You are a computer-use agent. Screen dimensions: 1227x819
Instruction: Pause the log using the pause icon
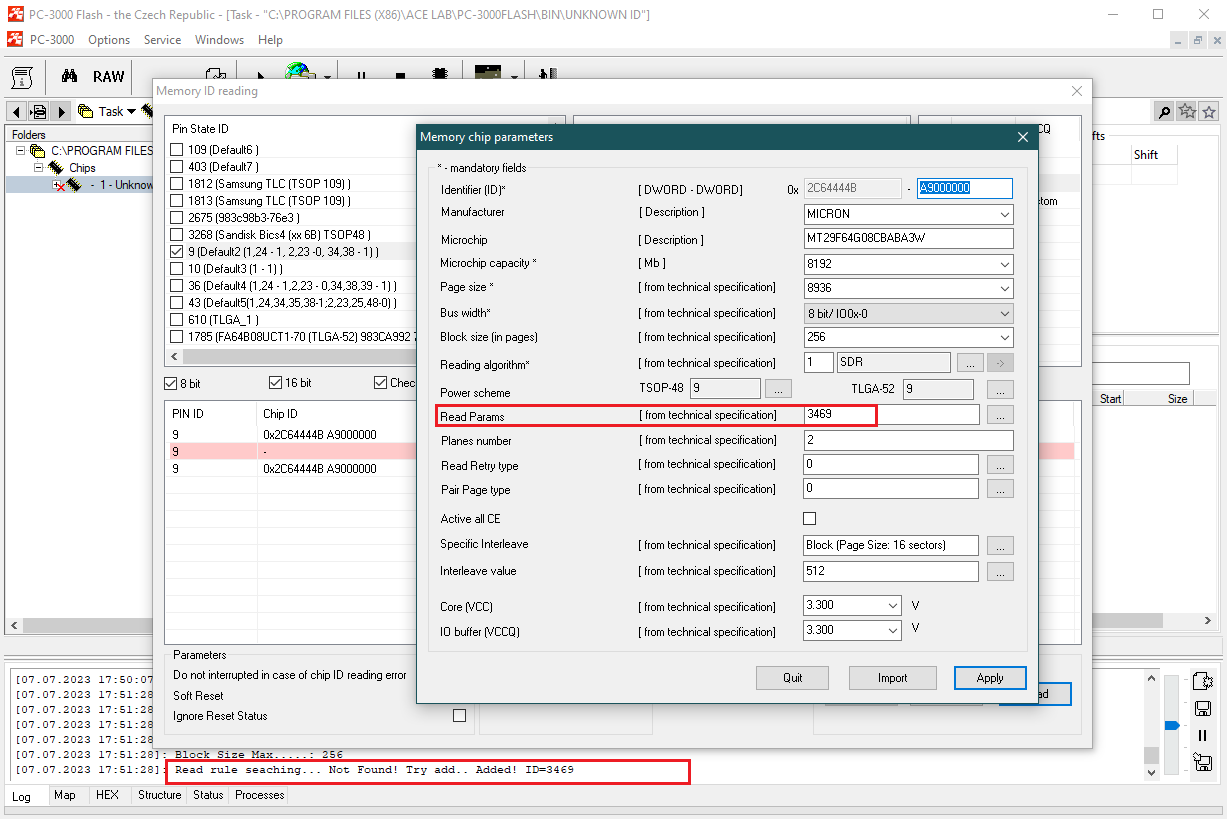pos(1203,735)
